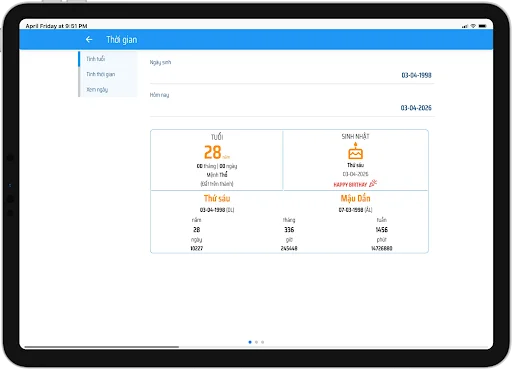Select the Xem ngày tab

(108, 89)
